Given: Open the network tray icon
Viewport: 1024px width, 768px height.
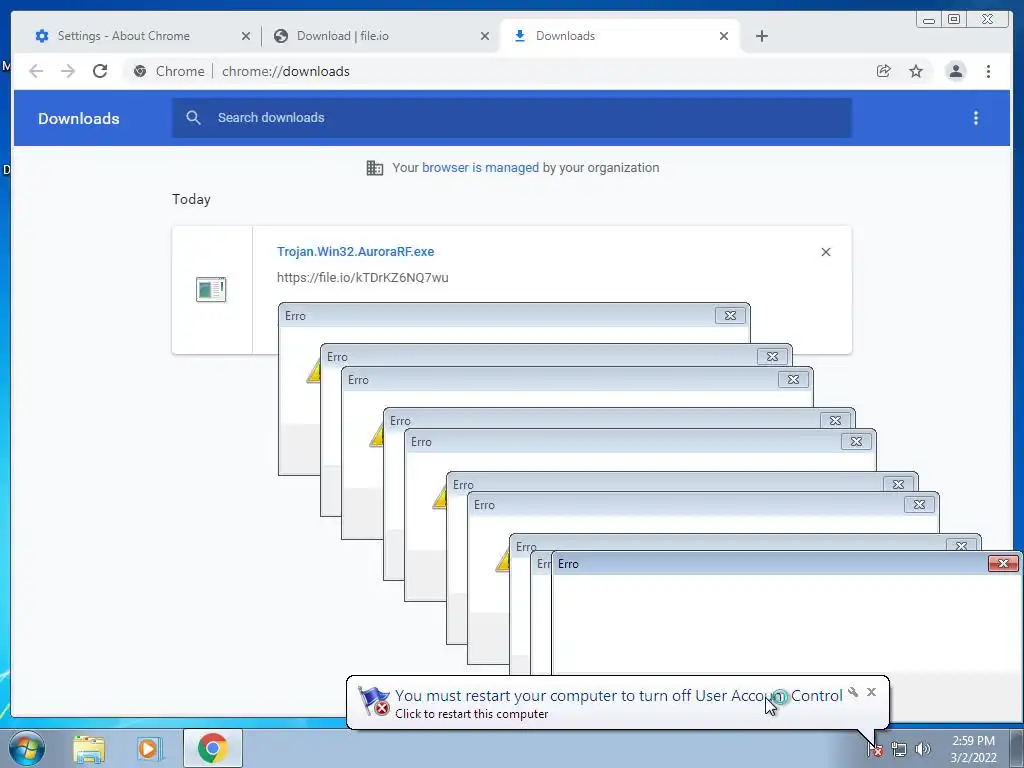Looking at the screenshot, I should point(899,749).
